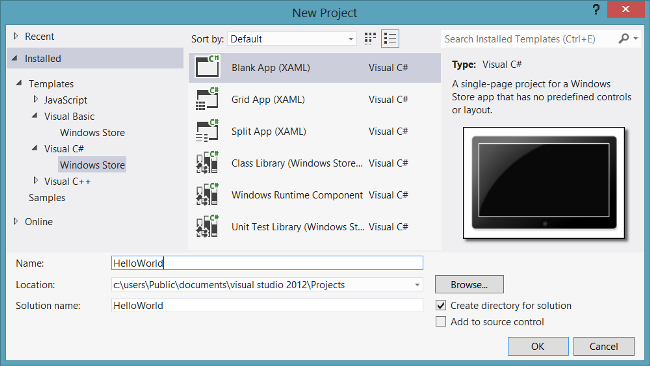
Task: Choose the Grid App (XAML) template icon
Action: click(x=207, y=99)
